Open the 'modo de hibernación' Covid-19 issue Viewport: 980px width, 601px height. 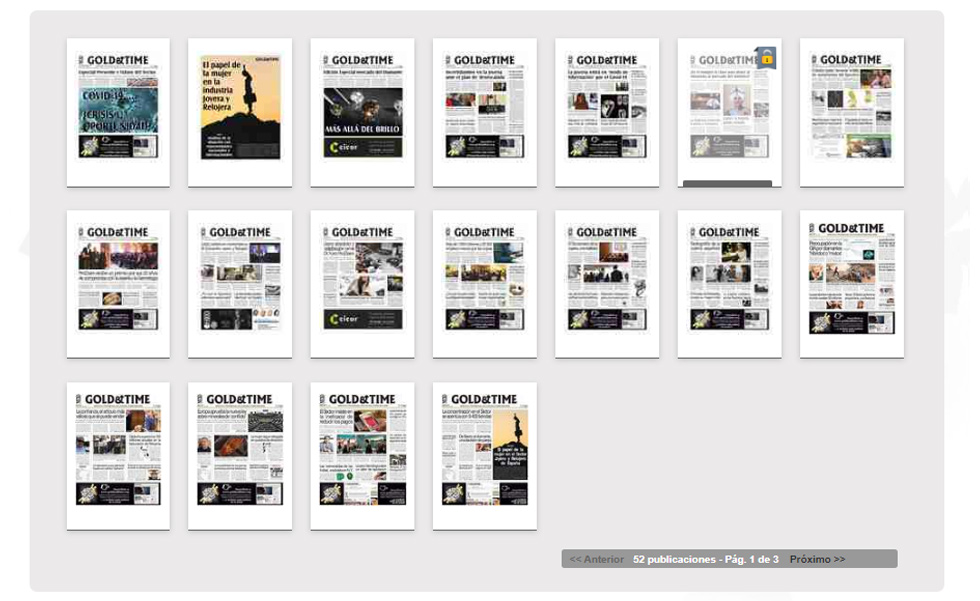tap(607, 112)
